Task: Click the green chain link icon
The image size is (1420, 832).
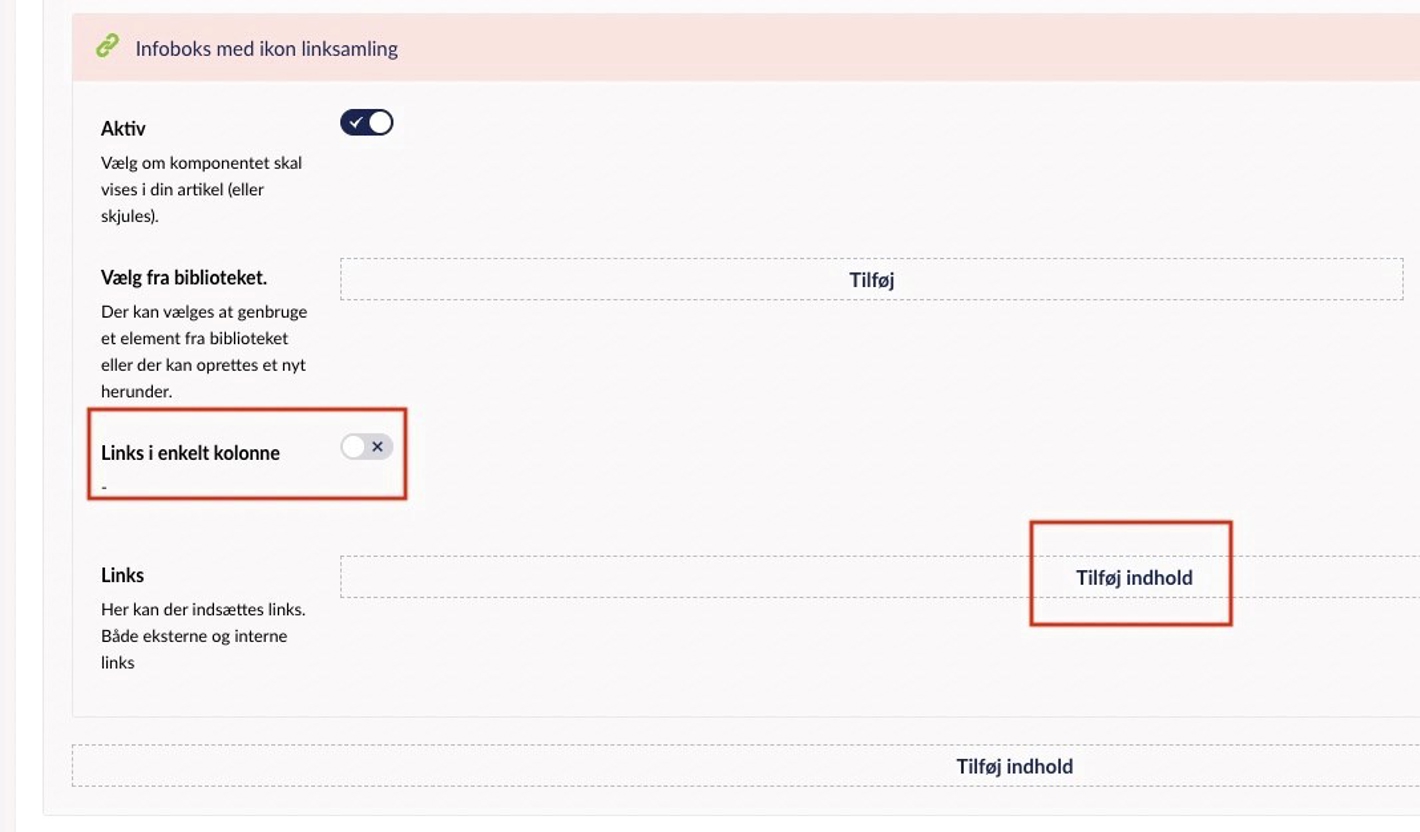Action: tap(107, 46)
